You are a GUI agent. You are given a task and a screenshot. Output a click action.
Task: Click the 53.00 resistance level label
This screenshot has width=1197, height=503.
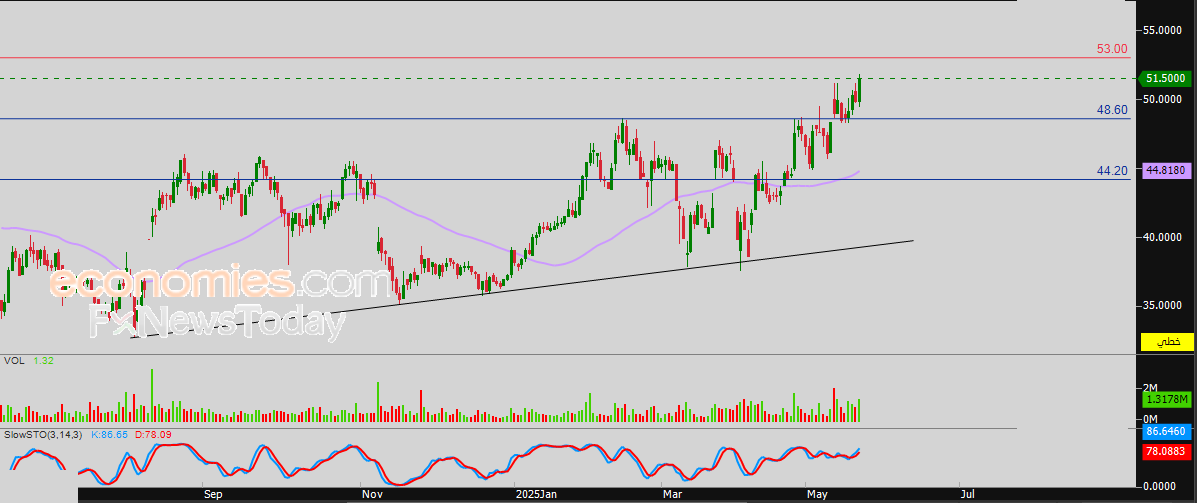pos(1112,49)
